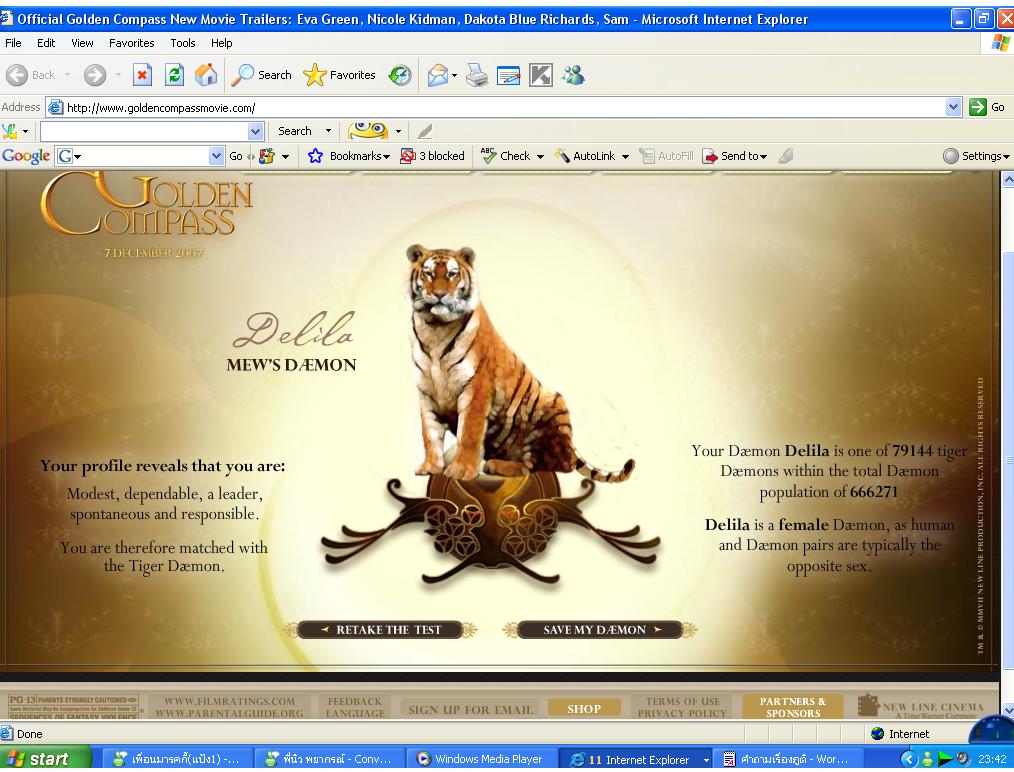Open the View menu

click(82, 43)
